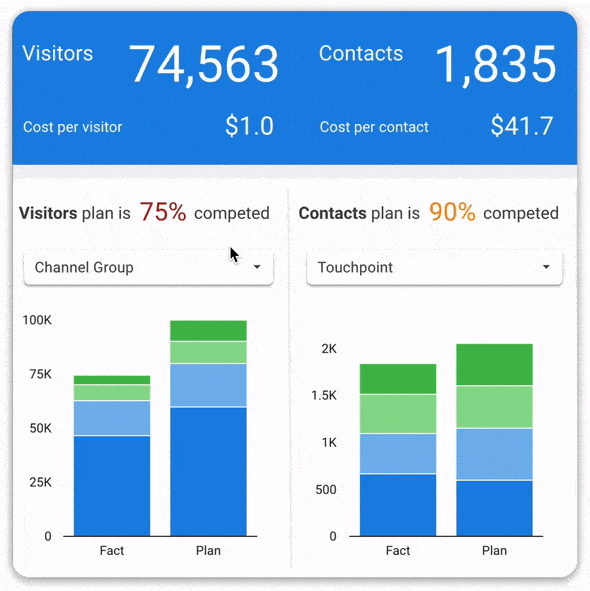Click the Channel Group dropdown arrow
The width and height of the screenshot is (590, 591).
click(257, 267)
